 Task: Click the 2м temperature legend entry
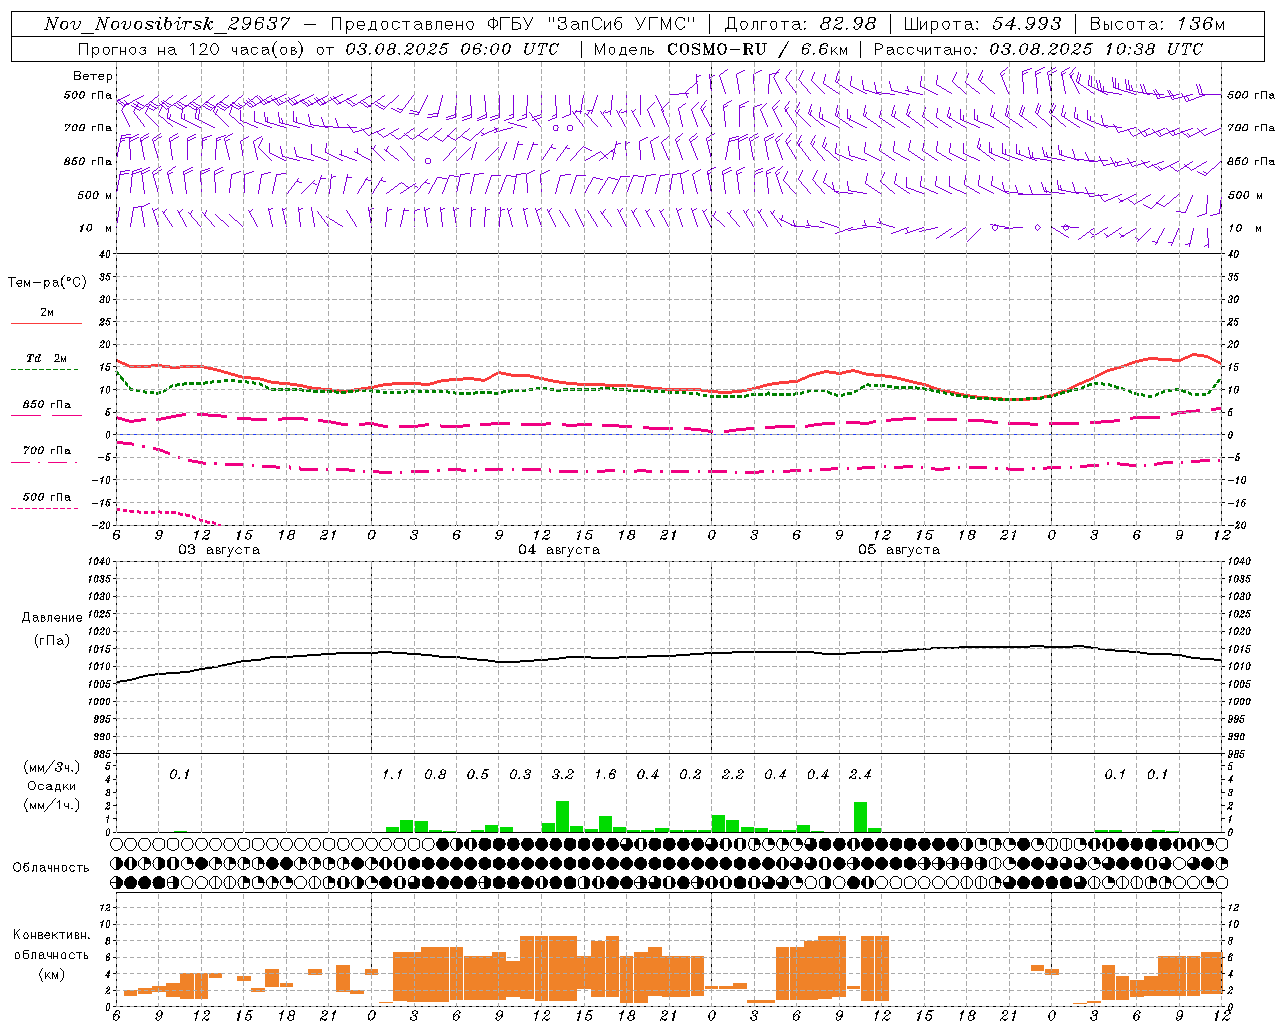[x=47, y=312]
